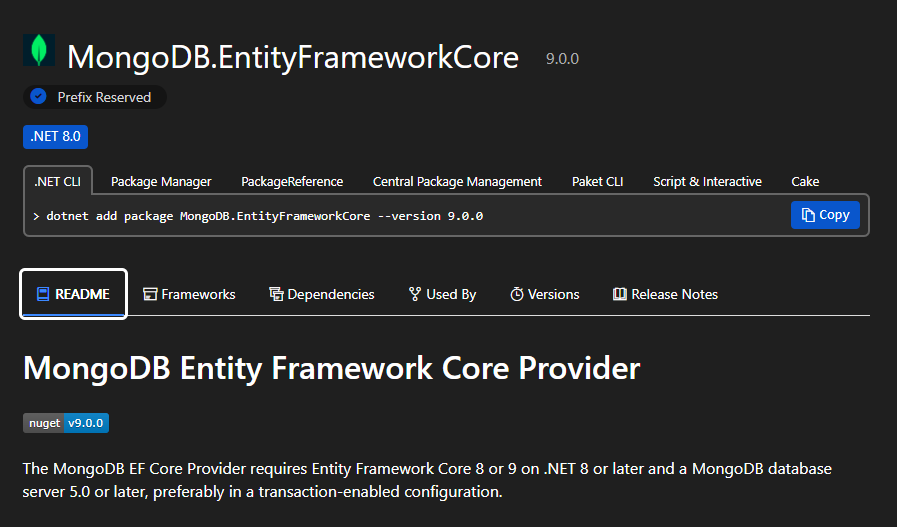Select the .NET CLI tab
Viewport: 897px width, 527px height.
(x=58, y=181)
